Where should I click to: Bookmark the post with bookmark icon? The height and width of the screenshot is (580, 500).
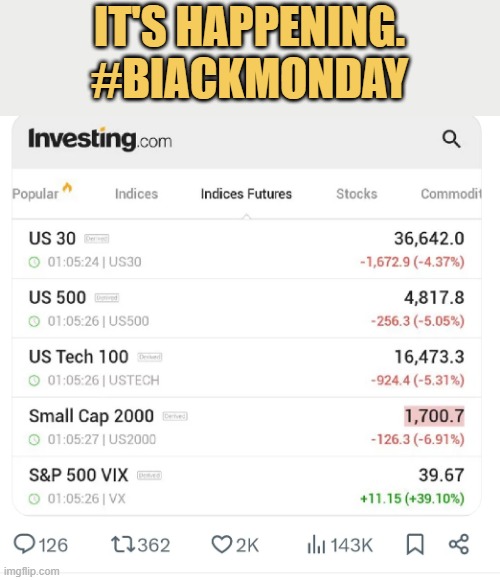click(x=415, y=544)
